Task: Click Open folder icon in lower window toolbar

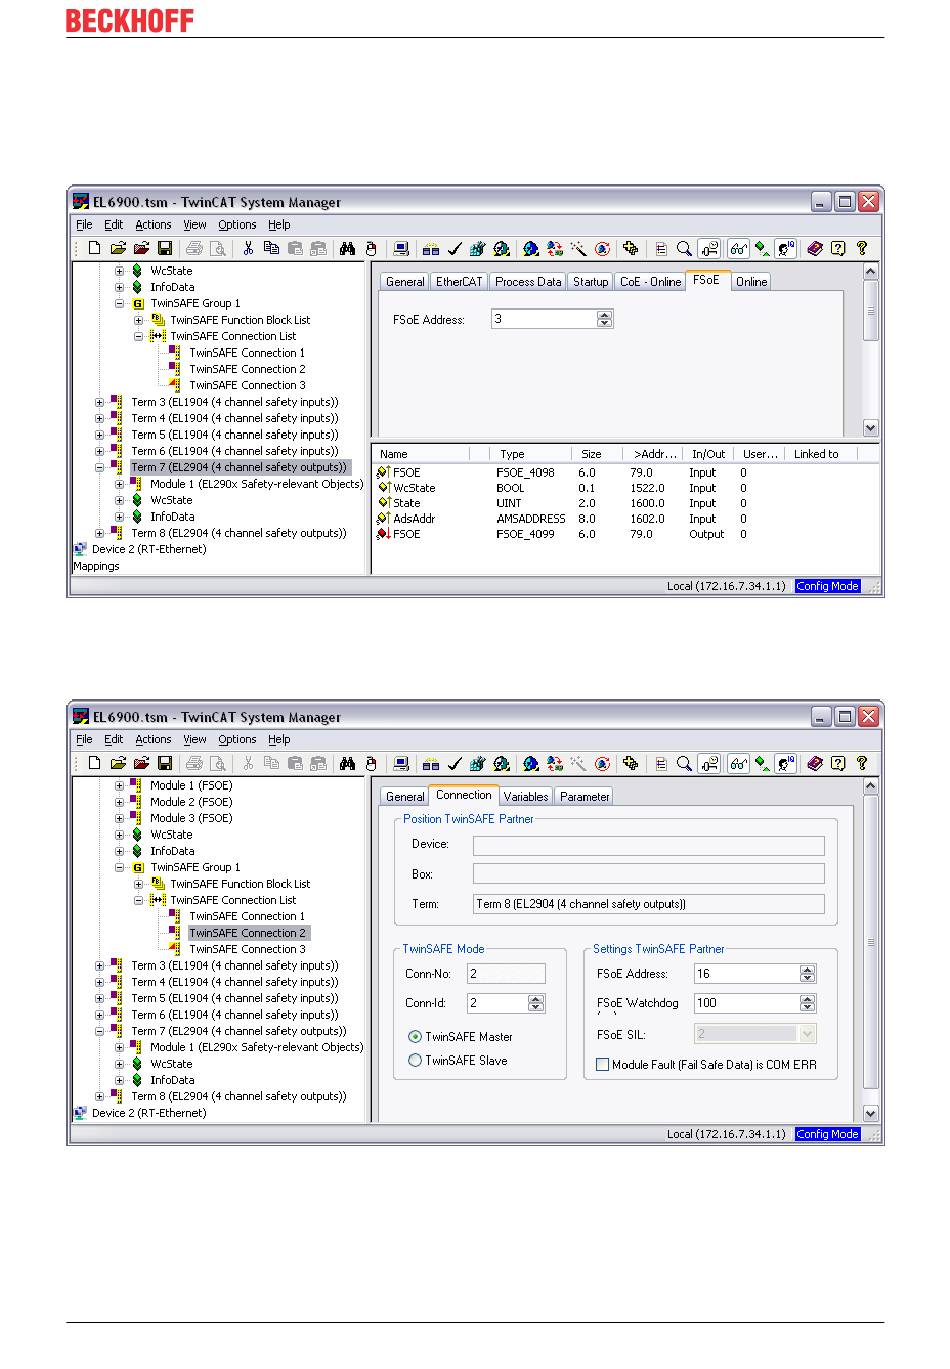Action: coord(118,763)
